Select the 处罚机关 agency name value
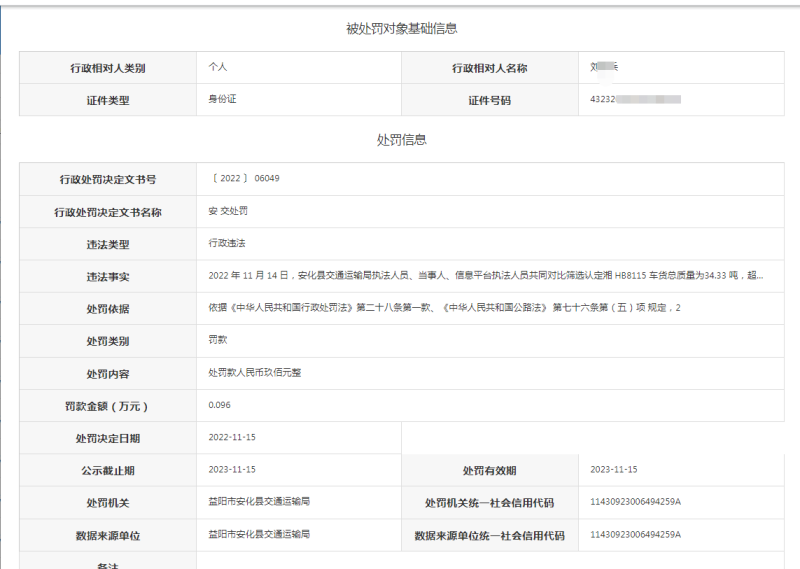Viewport: 800px width, 569px height. (x=259, y=501)
